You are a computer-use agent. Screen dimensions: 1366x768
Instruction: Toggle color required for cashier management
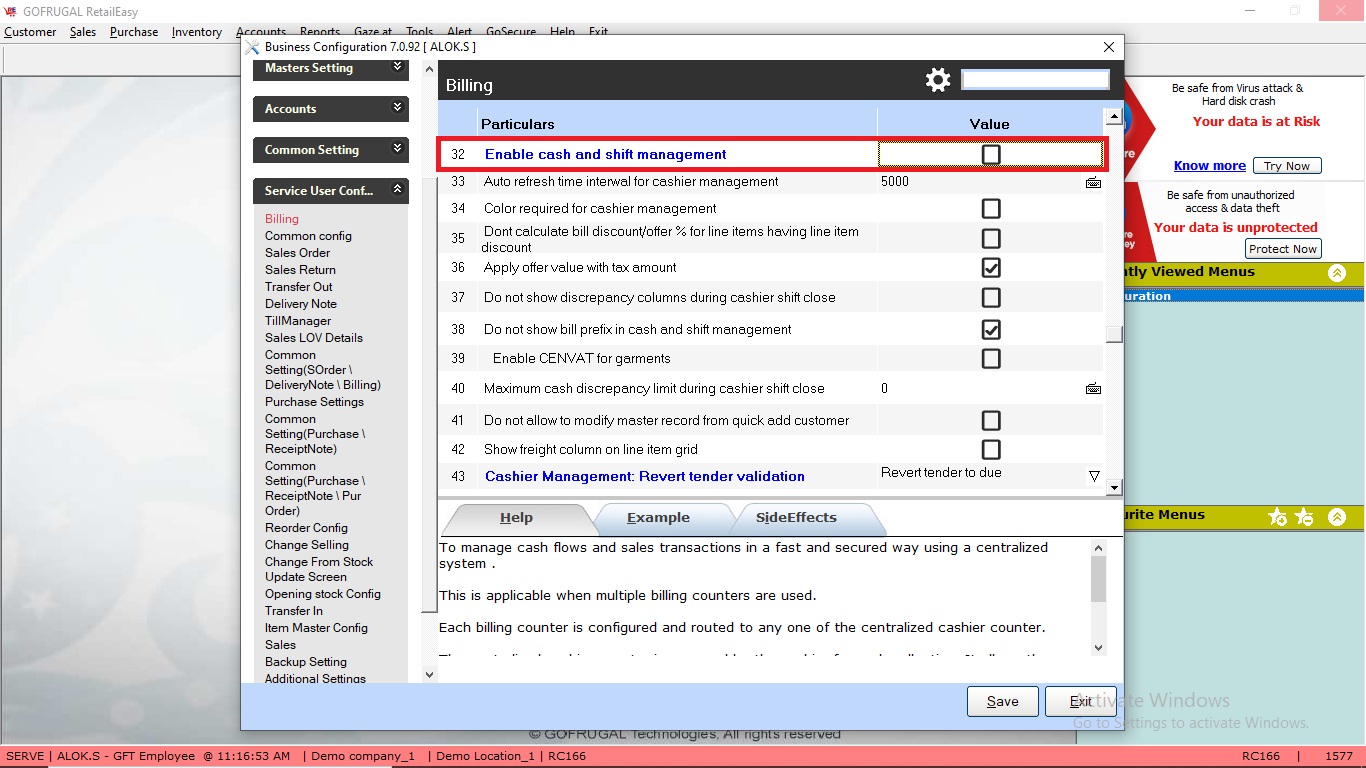point(991,209)
